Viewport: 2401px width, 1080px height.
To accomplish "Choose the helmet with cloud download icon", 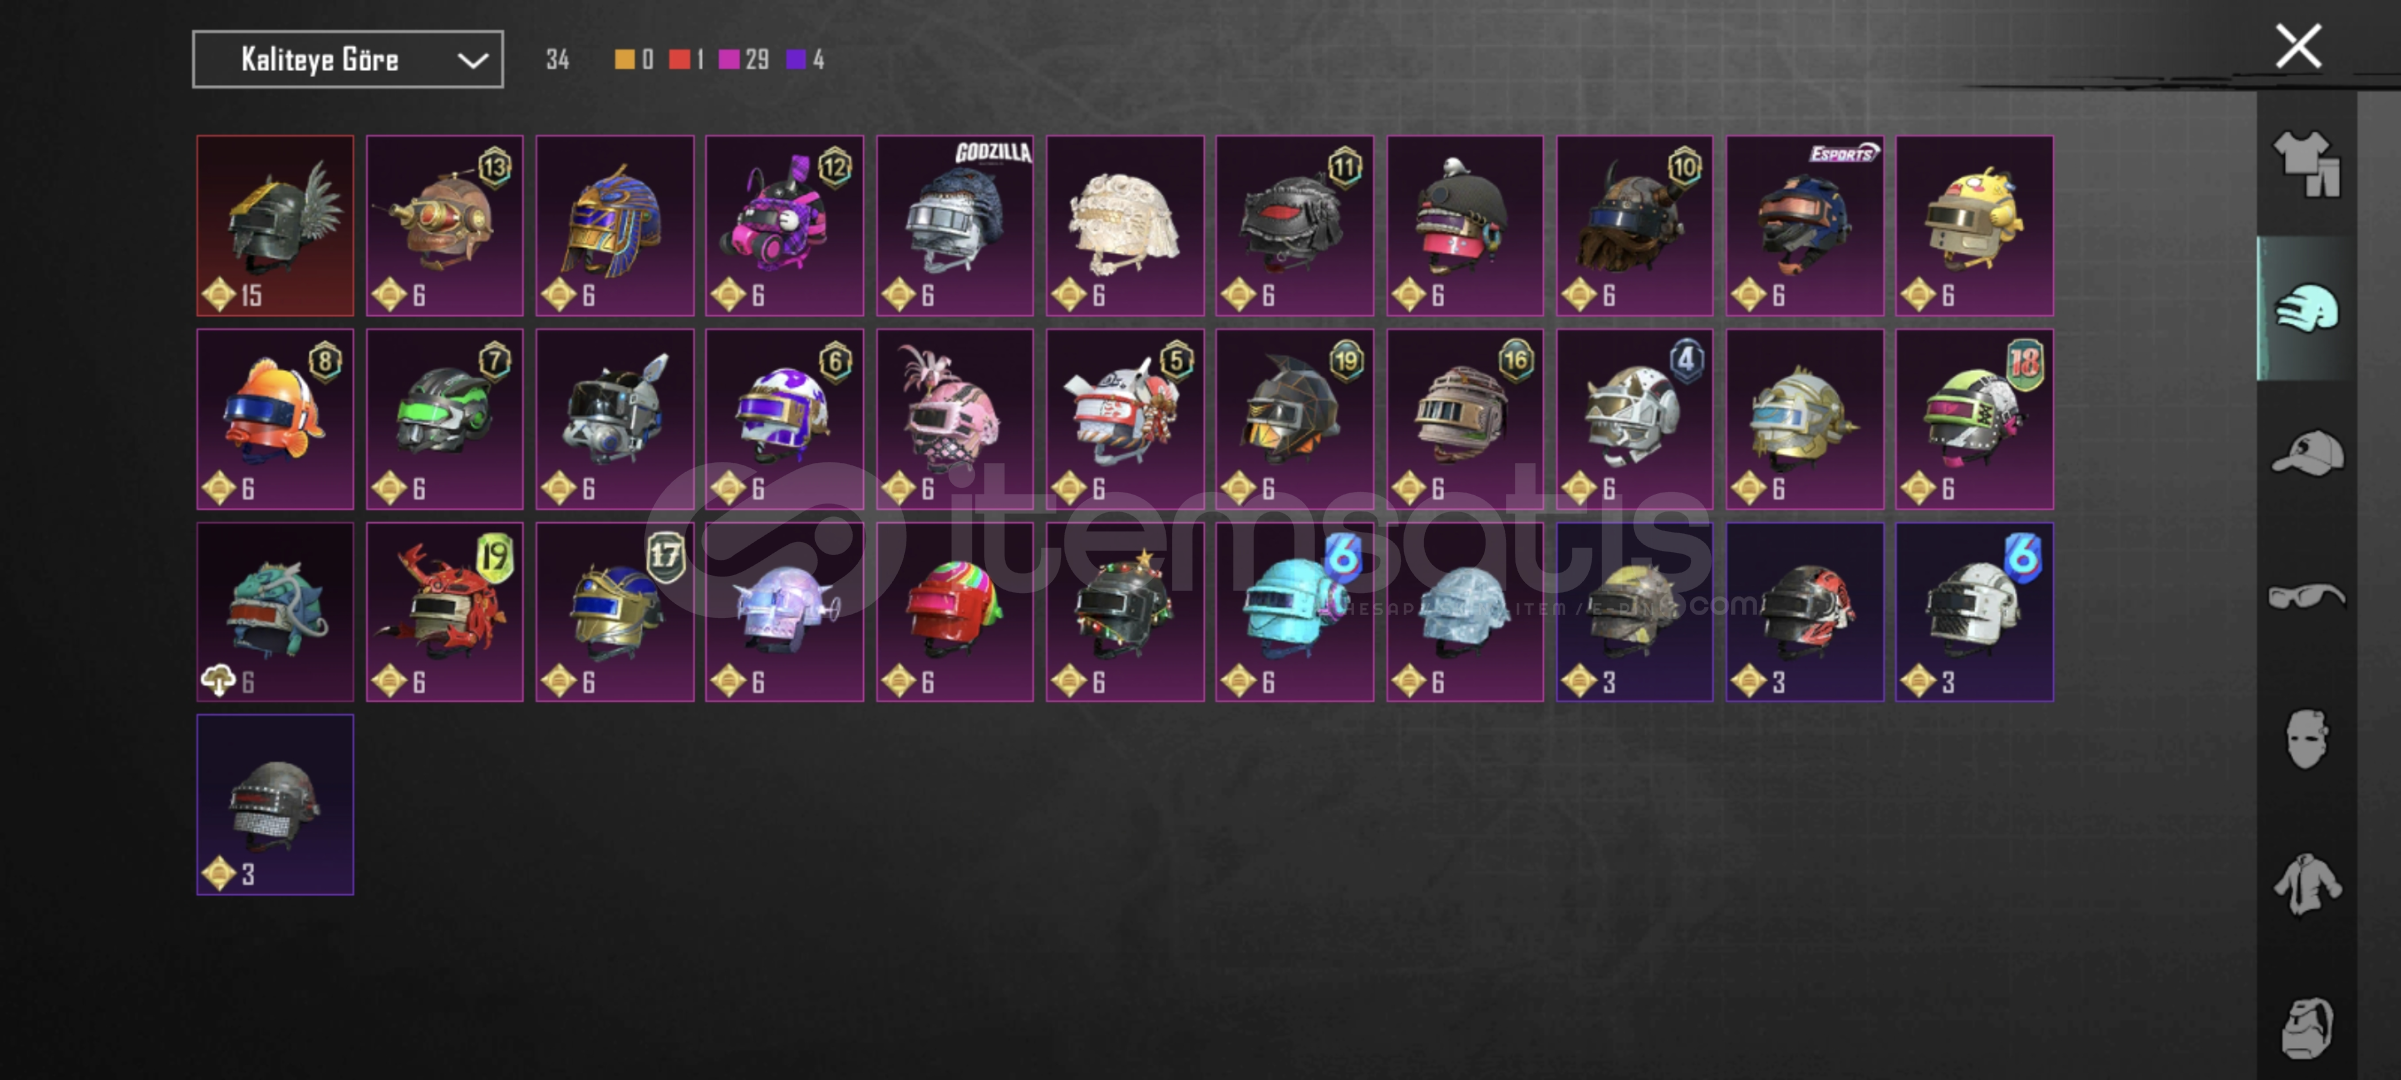I will (x=275, y=612).
